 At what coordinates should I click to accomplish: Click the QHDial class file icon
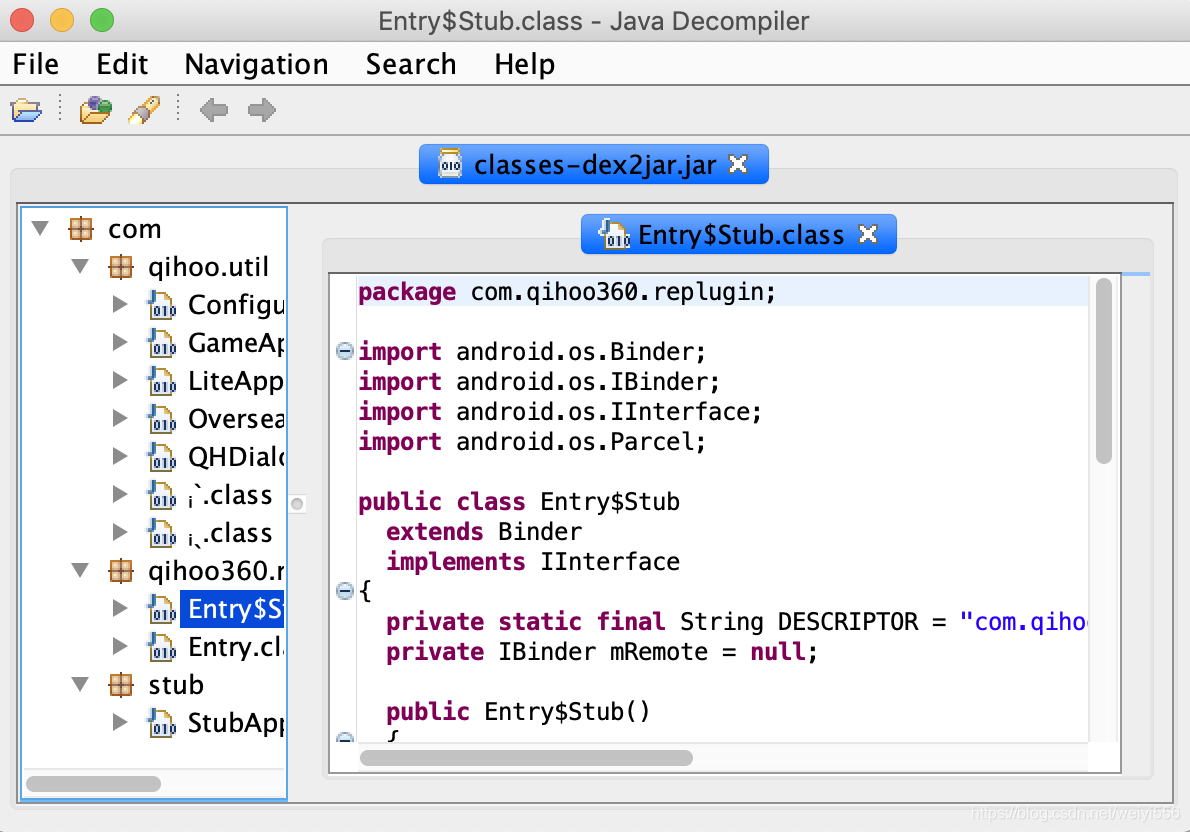tap(162, 457)
